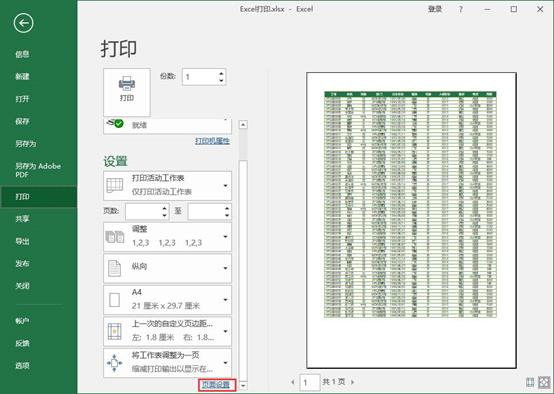
Task: Expand the 调整 collation dropdown
Action: pyautogui.click(x=167, y=236)
